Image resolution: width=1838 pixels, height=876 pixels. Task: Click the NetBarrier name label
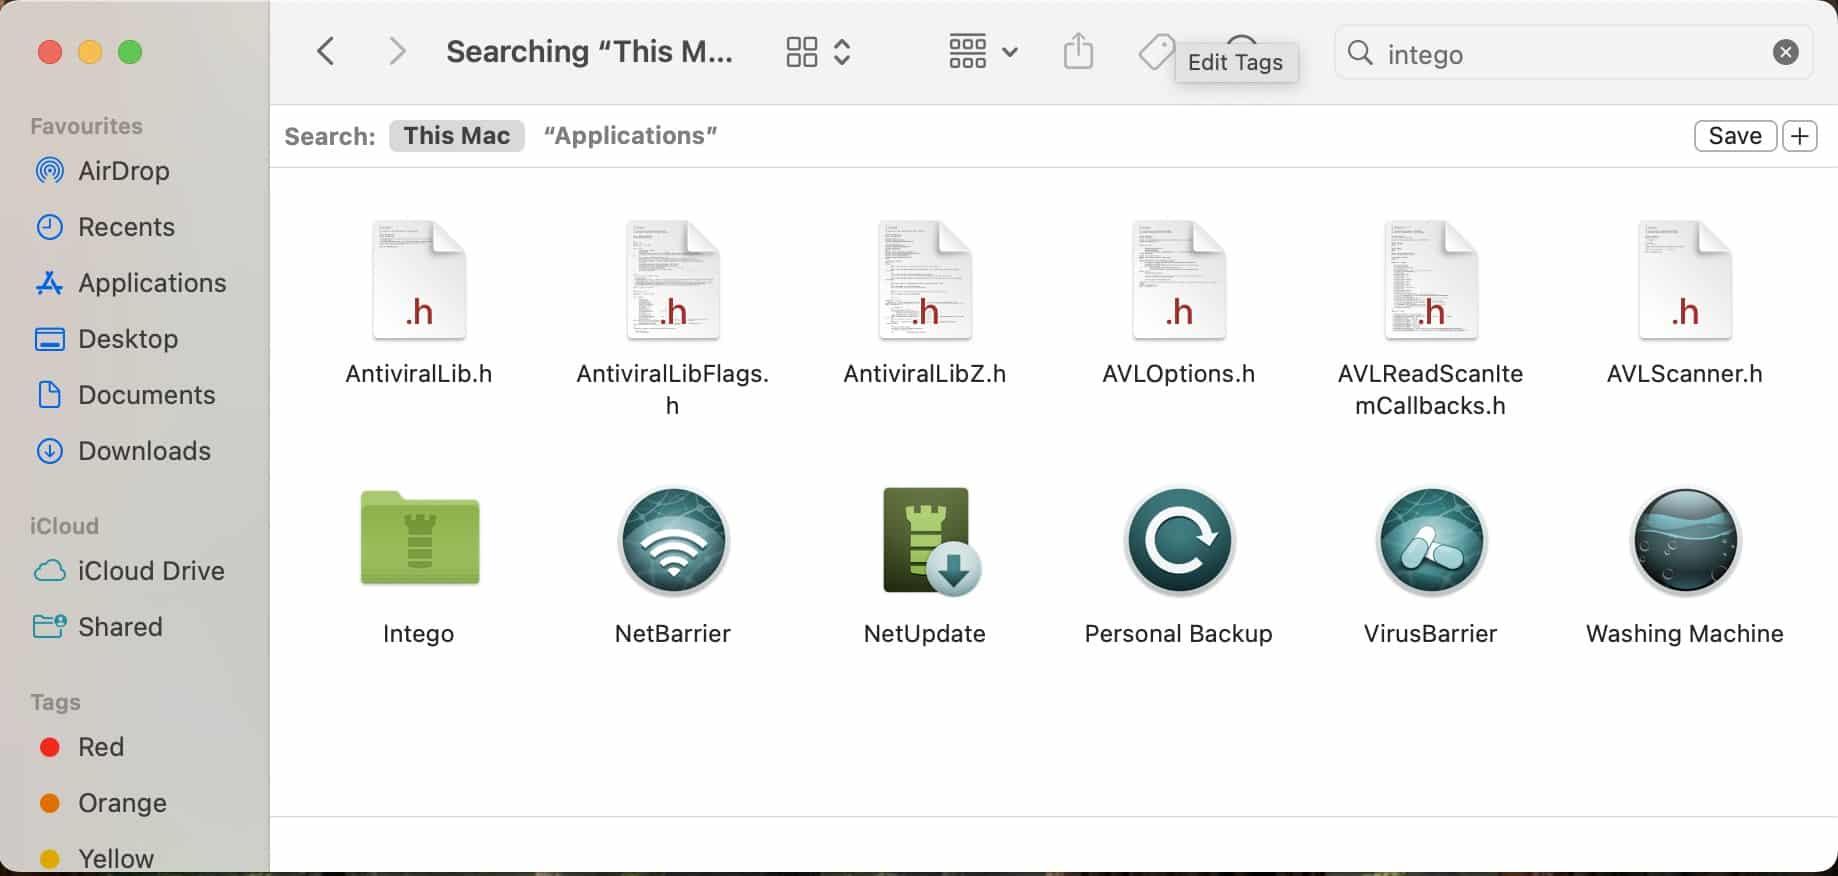pos(673,634)
